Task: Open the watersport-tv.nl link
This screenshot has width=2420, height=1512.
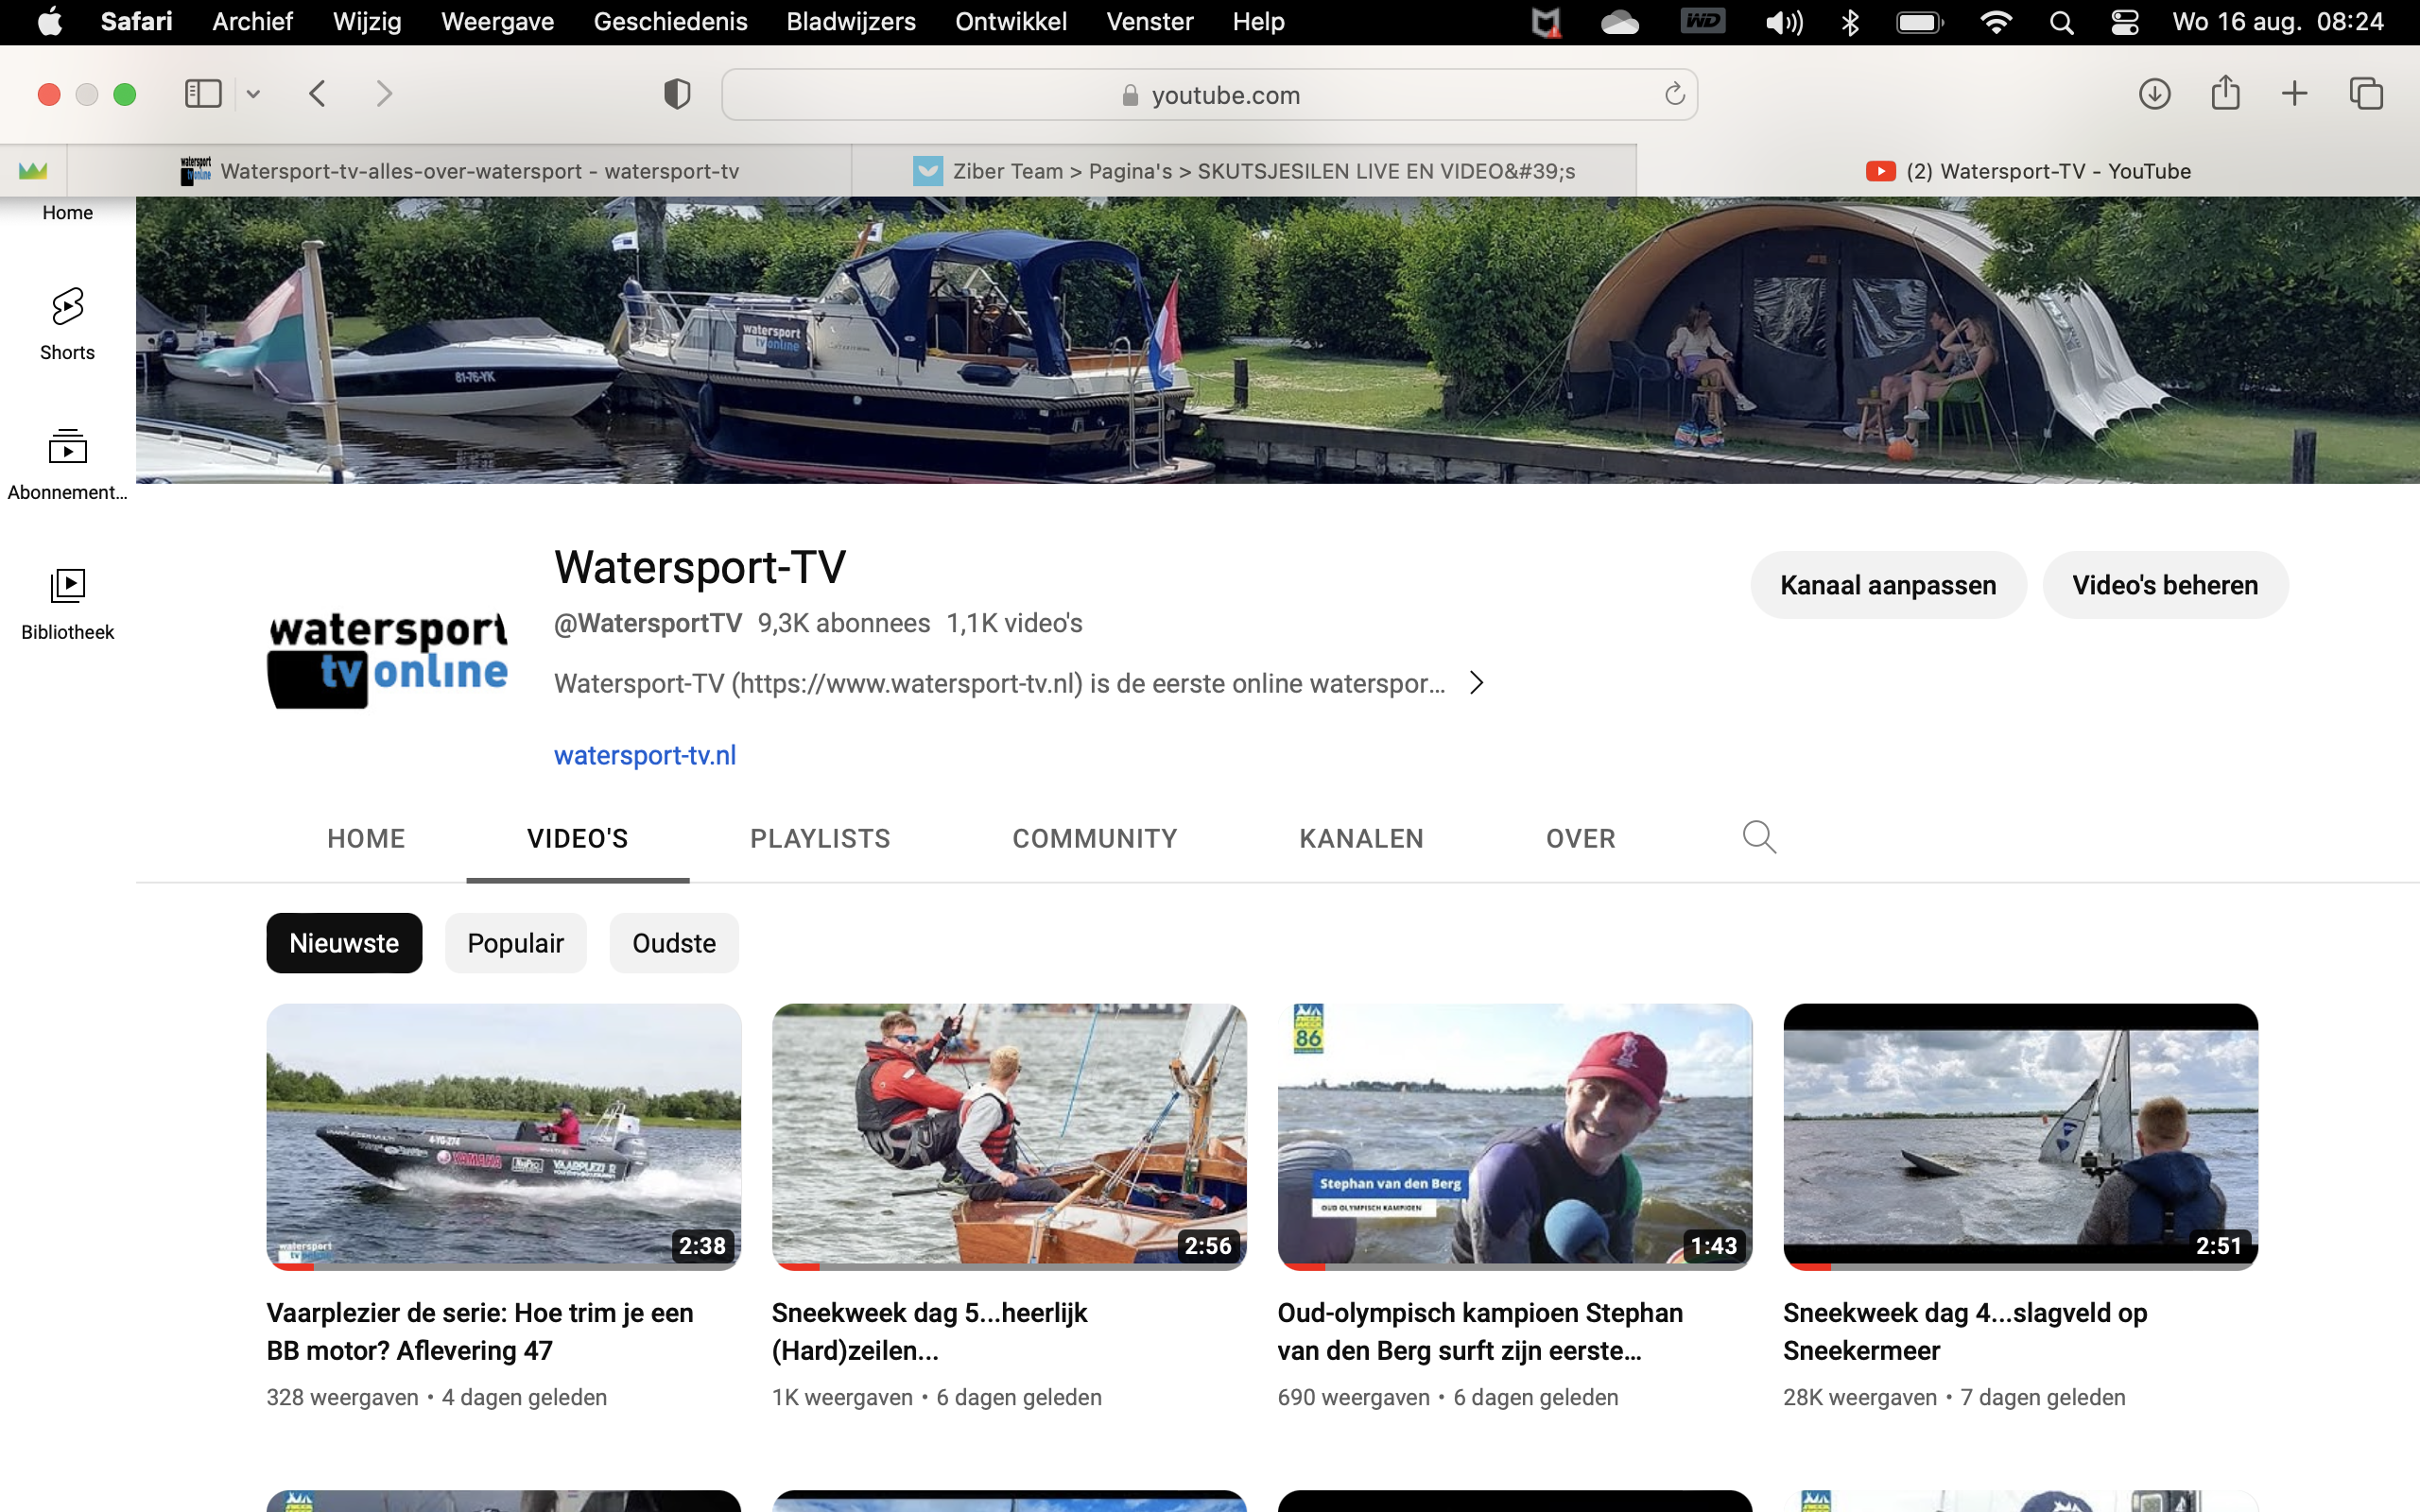Action: pyautogui.click(x=644, y=754)
